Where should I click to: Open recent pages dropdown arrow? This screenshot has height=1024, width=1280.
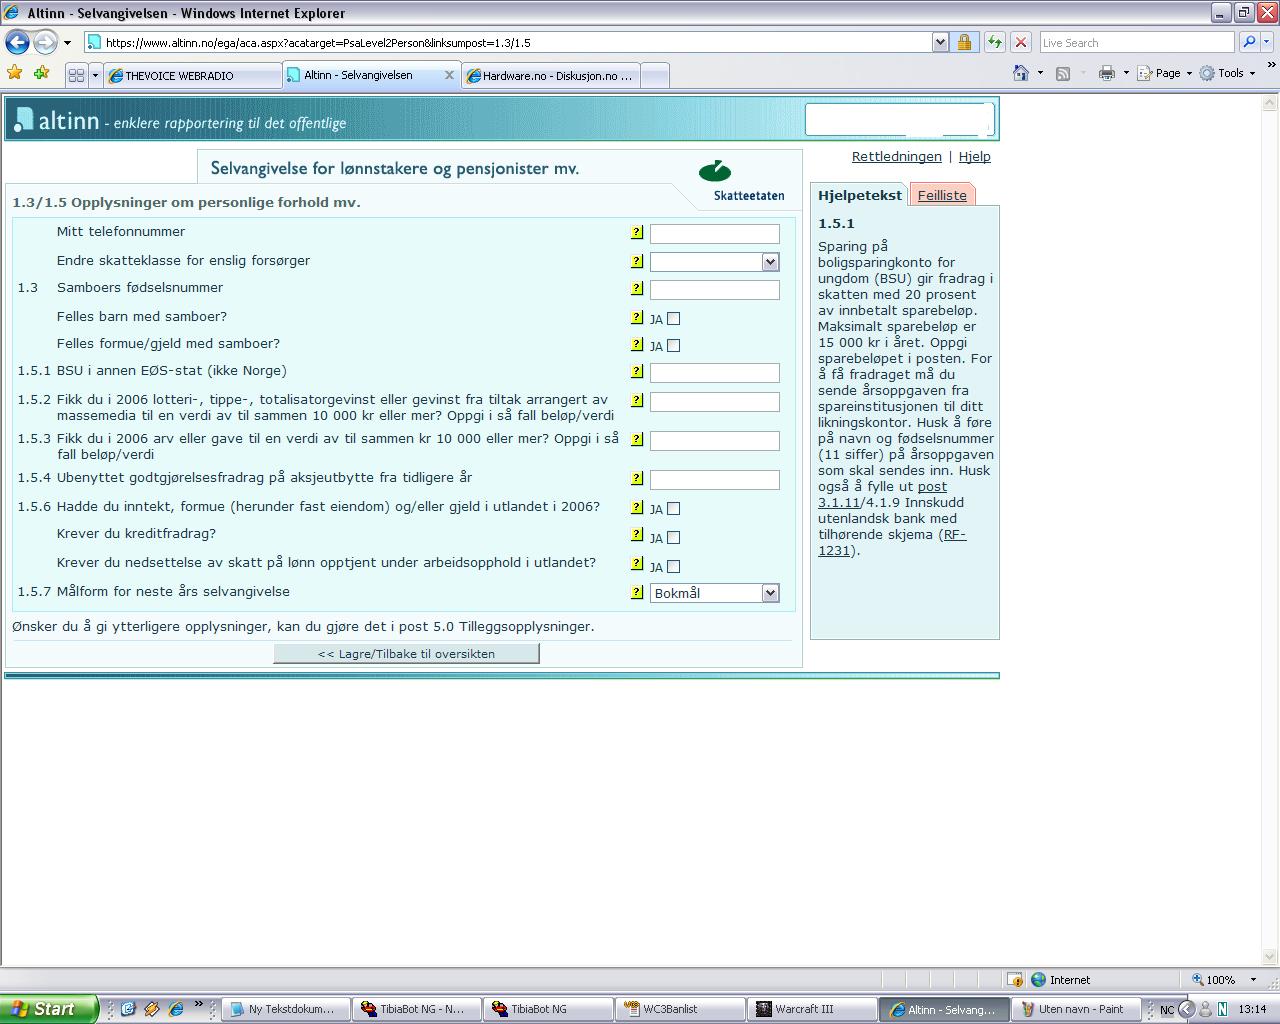coord(67,42)
